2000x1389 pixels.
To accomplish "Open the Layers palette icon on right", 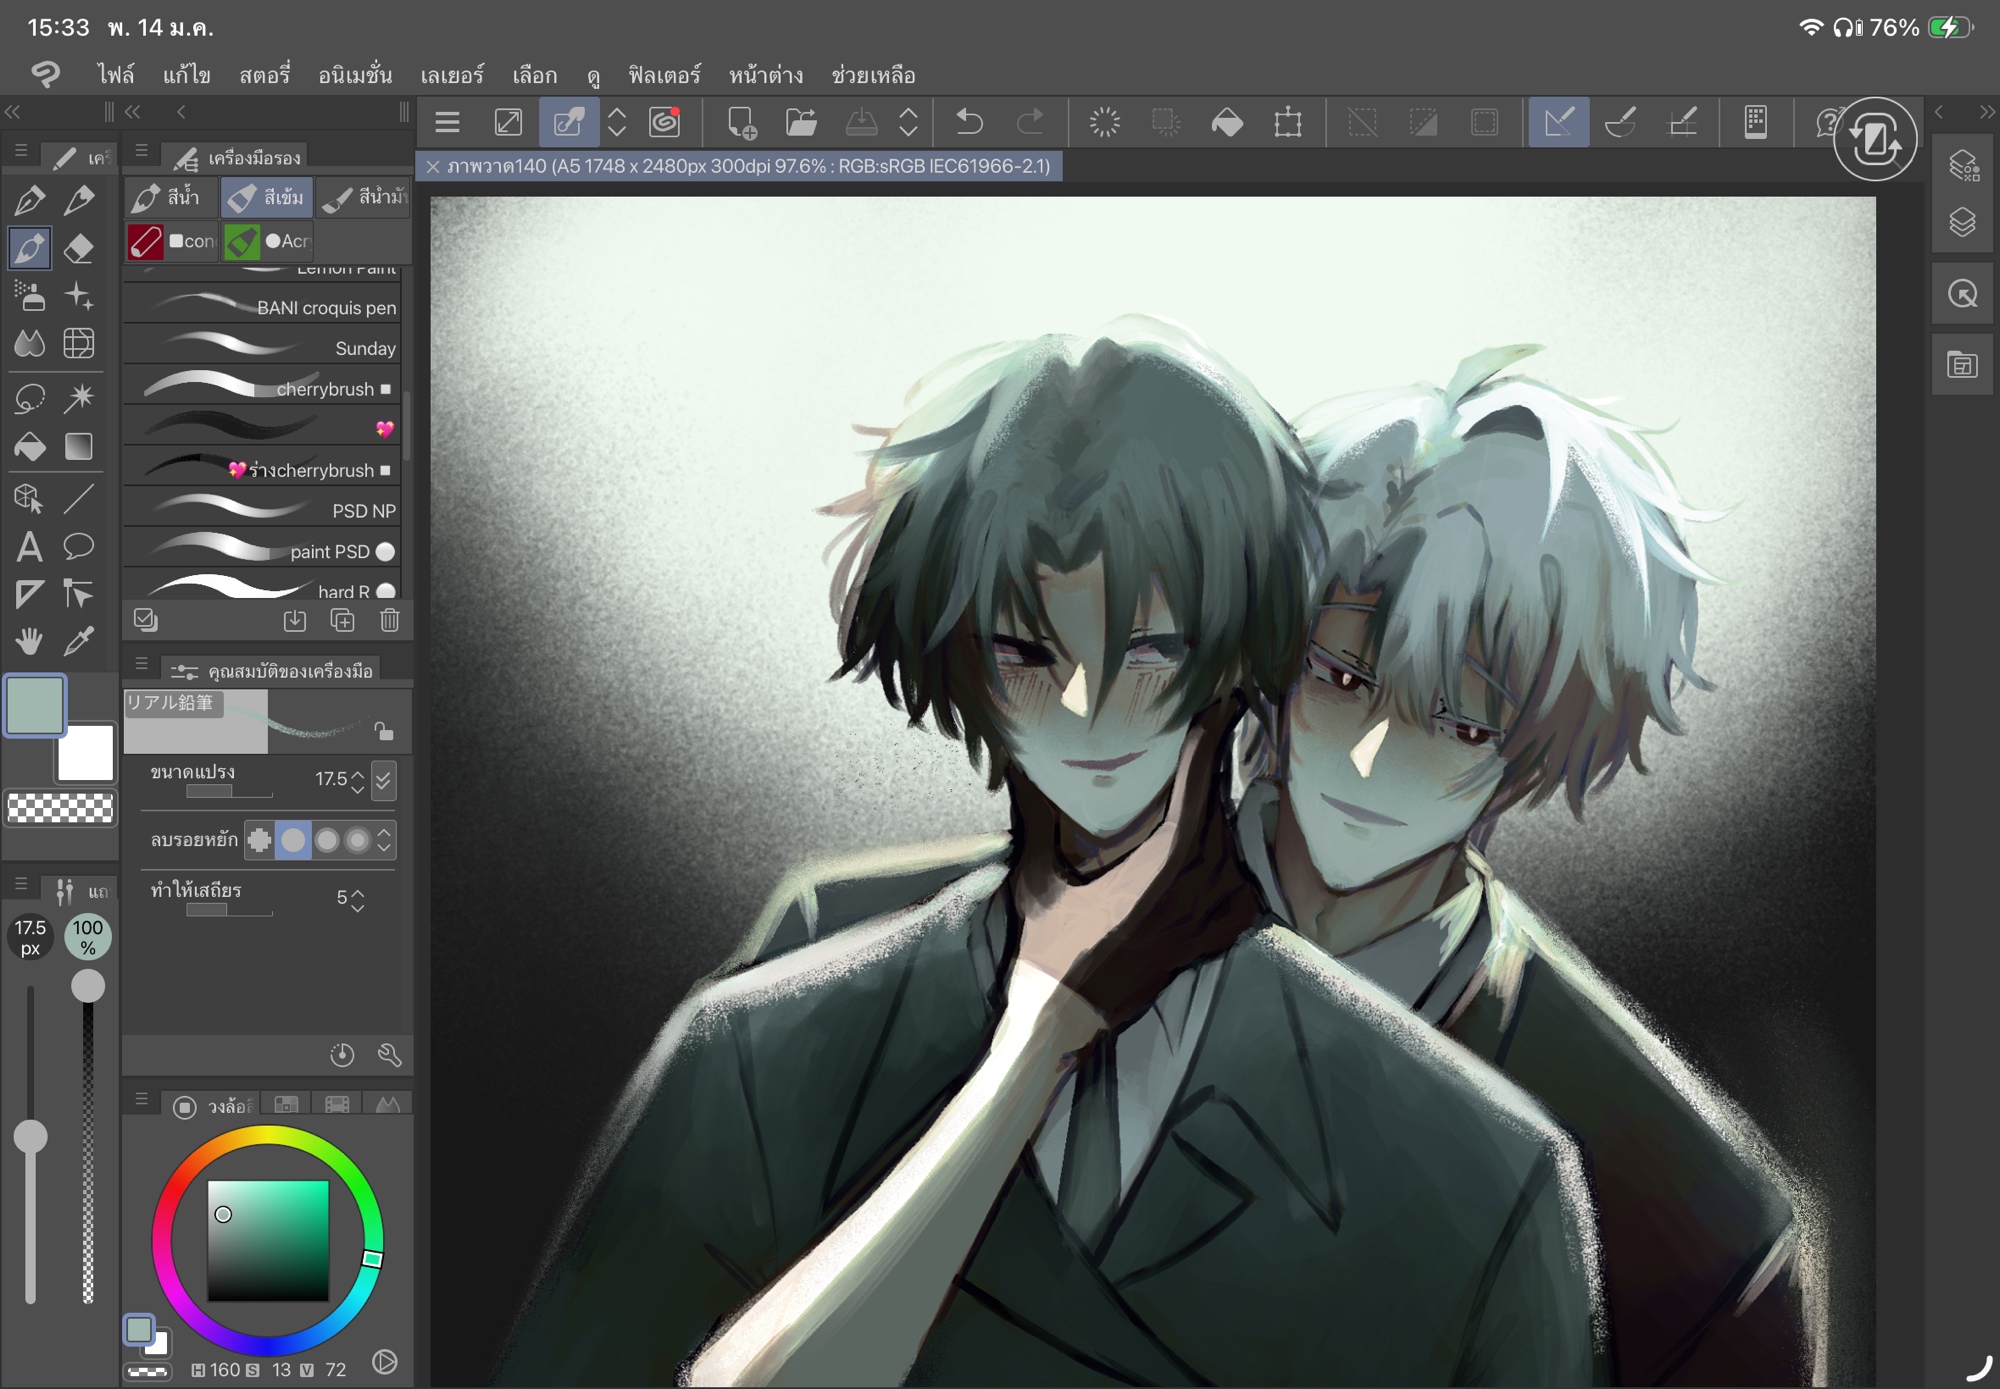I will 1962,222.
